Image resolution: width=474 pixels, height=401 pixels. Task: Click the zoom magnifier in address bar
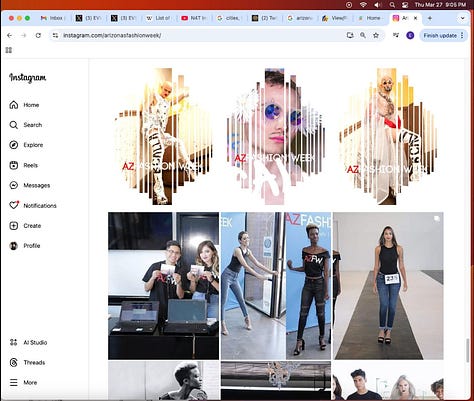point(363,35)
